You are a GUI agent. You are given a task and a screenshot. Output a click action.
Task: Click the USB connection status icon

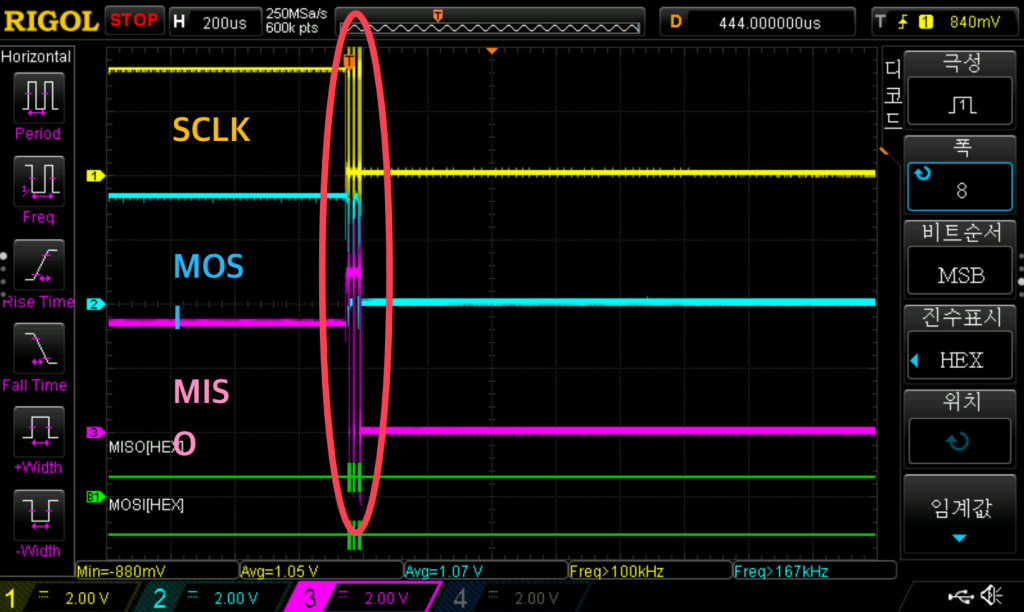pyautogui.click(x=961, y=596)
